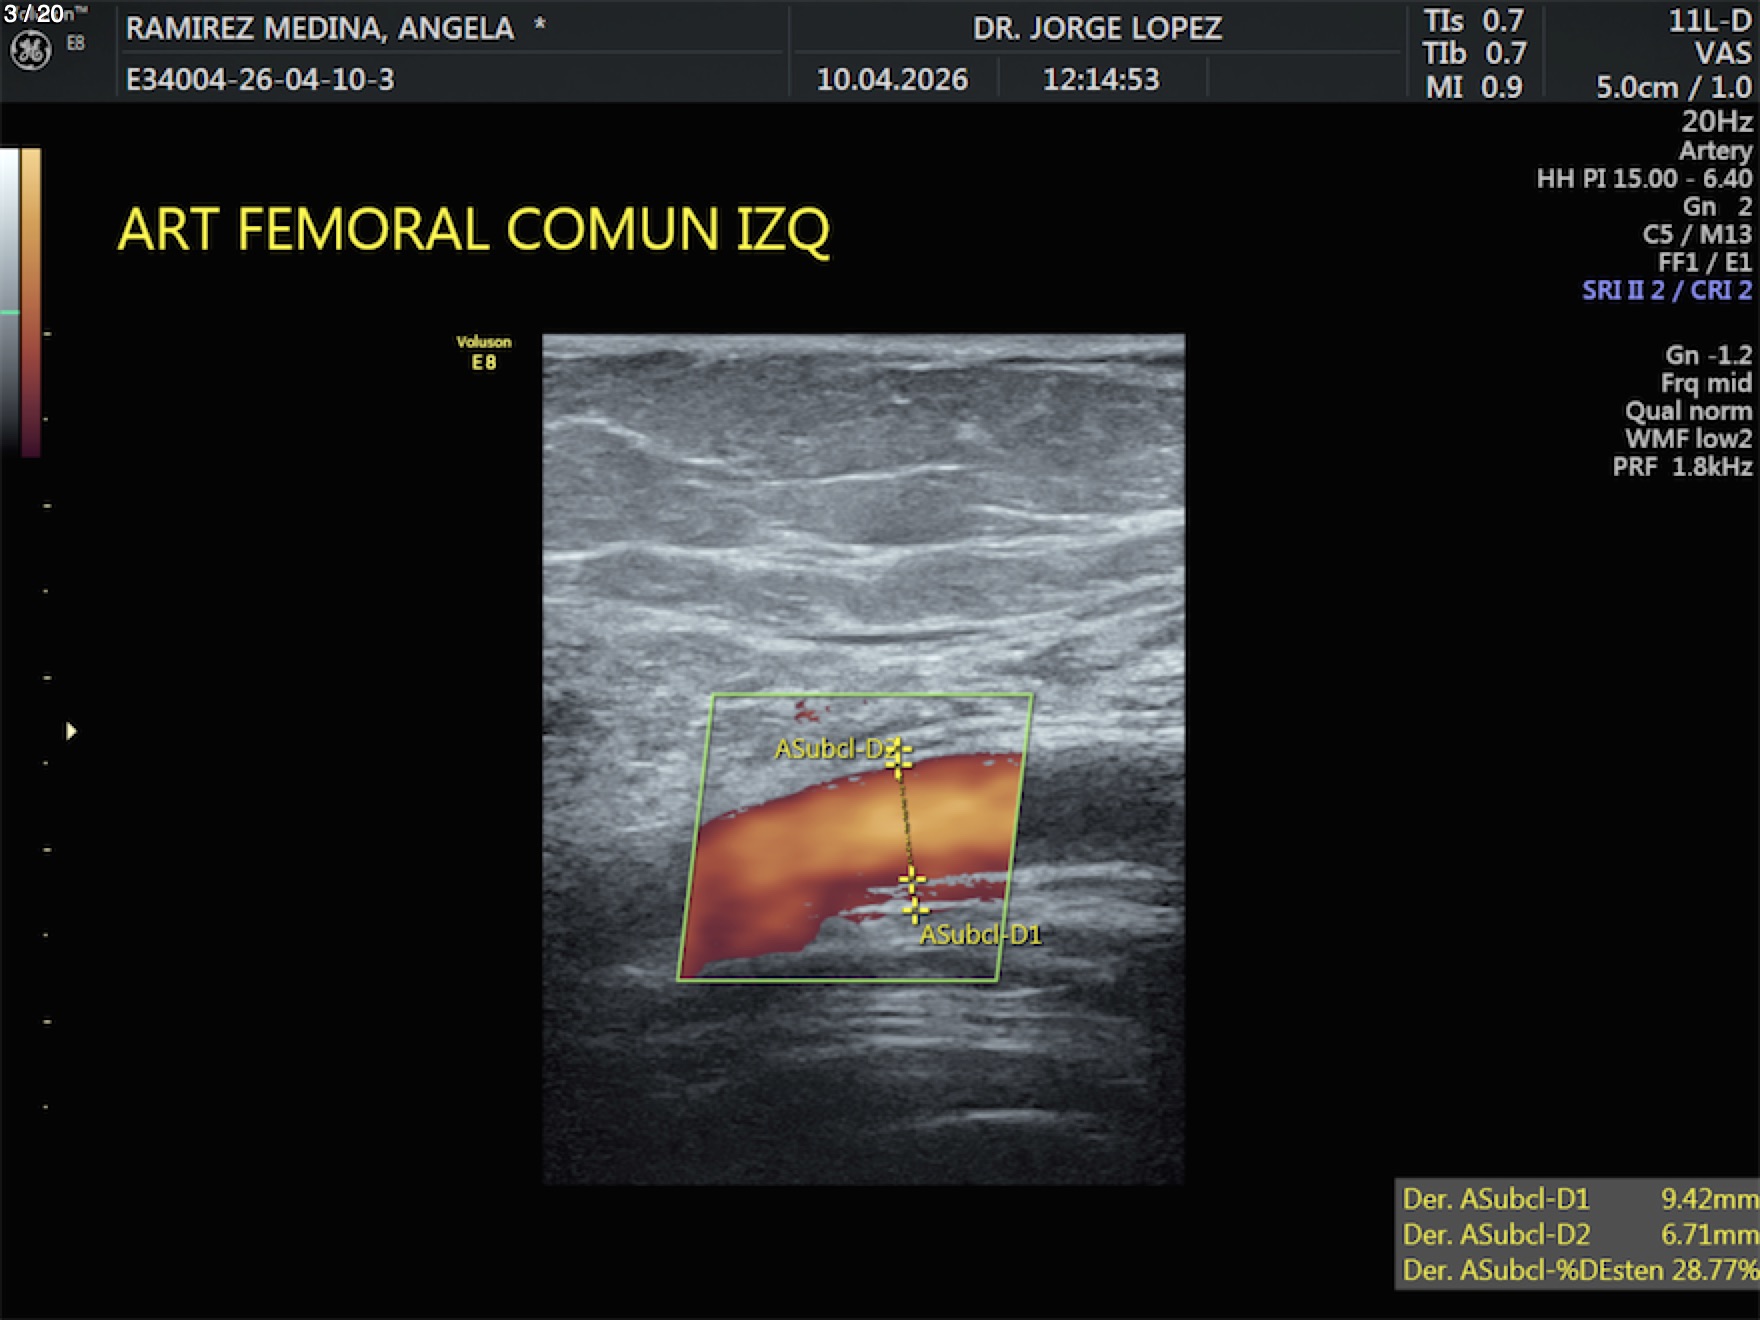Click the GE logo icon
This screenshot has height=1320, width=1760.
click(30, 51)
